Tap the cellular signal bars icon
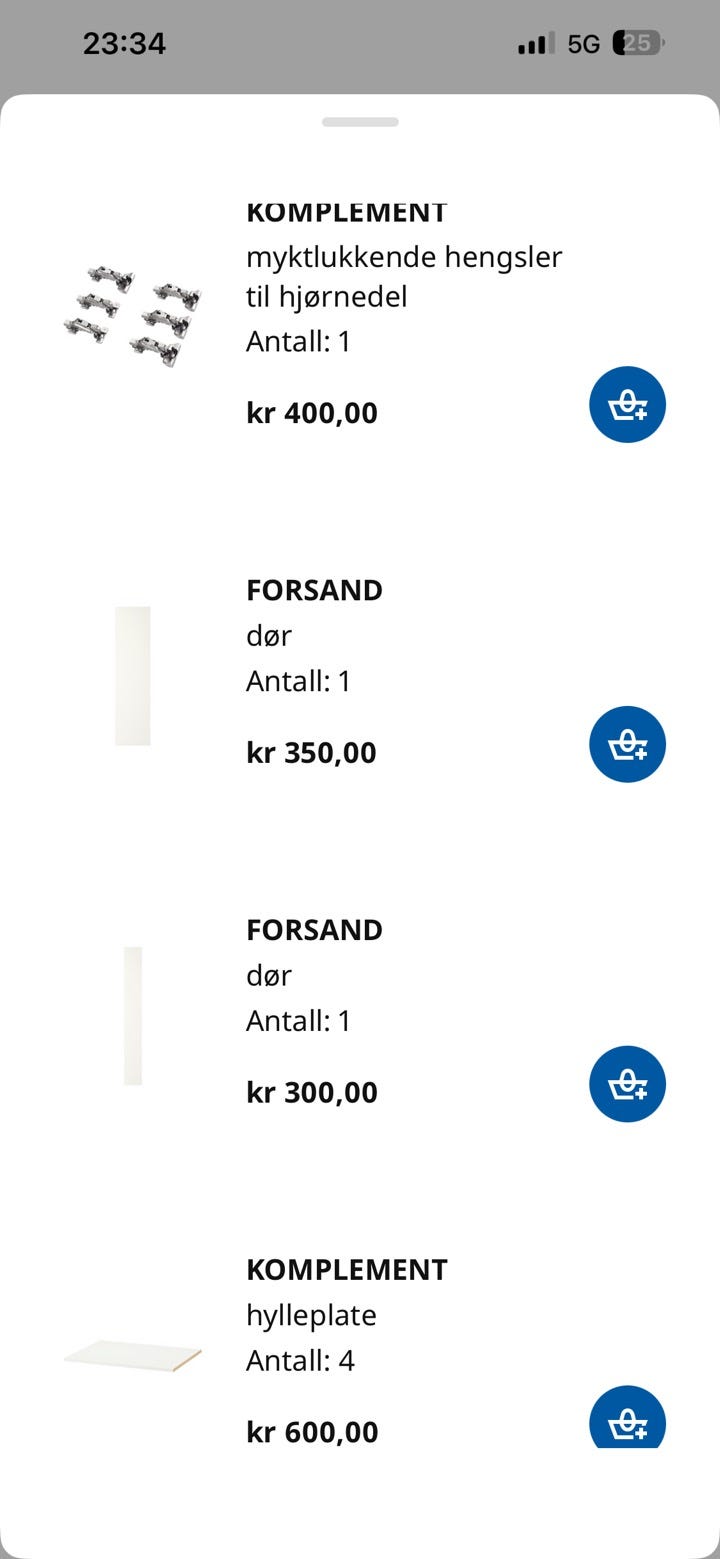Image resolution: width=720 pixels, height=1559 pixels. [x=536, y=44]
